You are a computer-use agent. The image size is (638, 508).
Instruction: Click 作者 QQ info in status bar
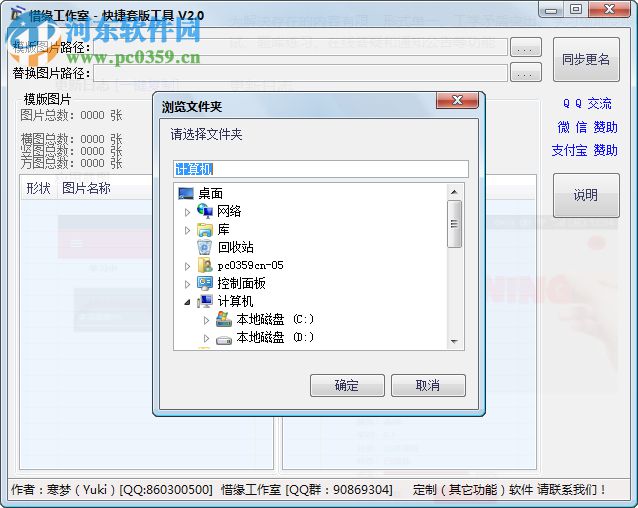[x=112, y=489]
